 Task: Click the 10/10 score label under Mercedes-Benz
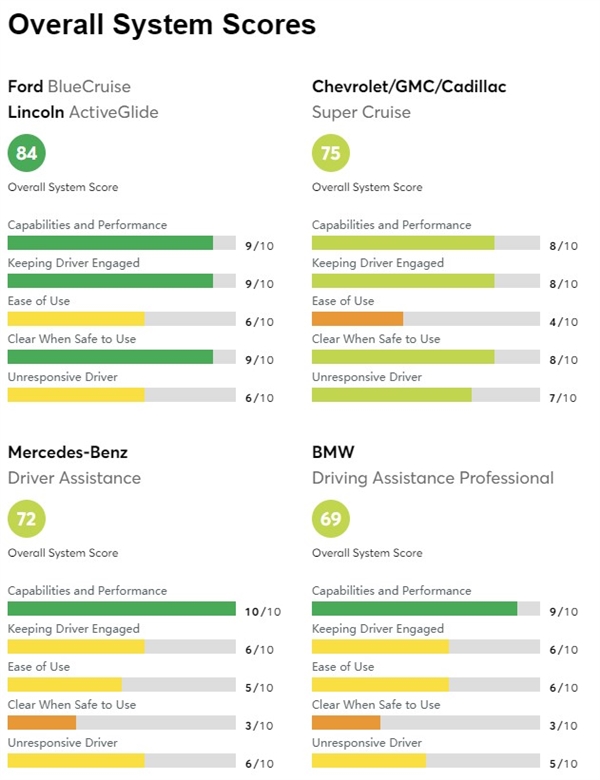[x=263, y=612]
